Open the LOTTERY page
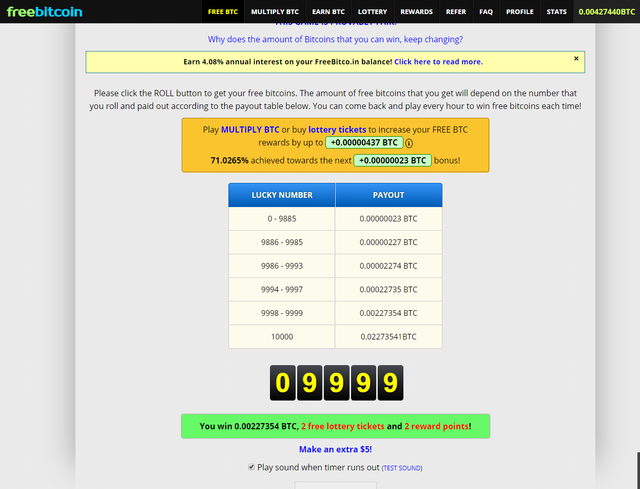Viewport: 640px width, 489px height. [x=372, y=11]
